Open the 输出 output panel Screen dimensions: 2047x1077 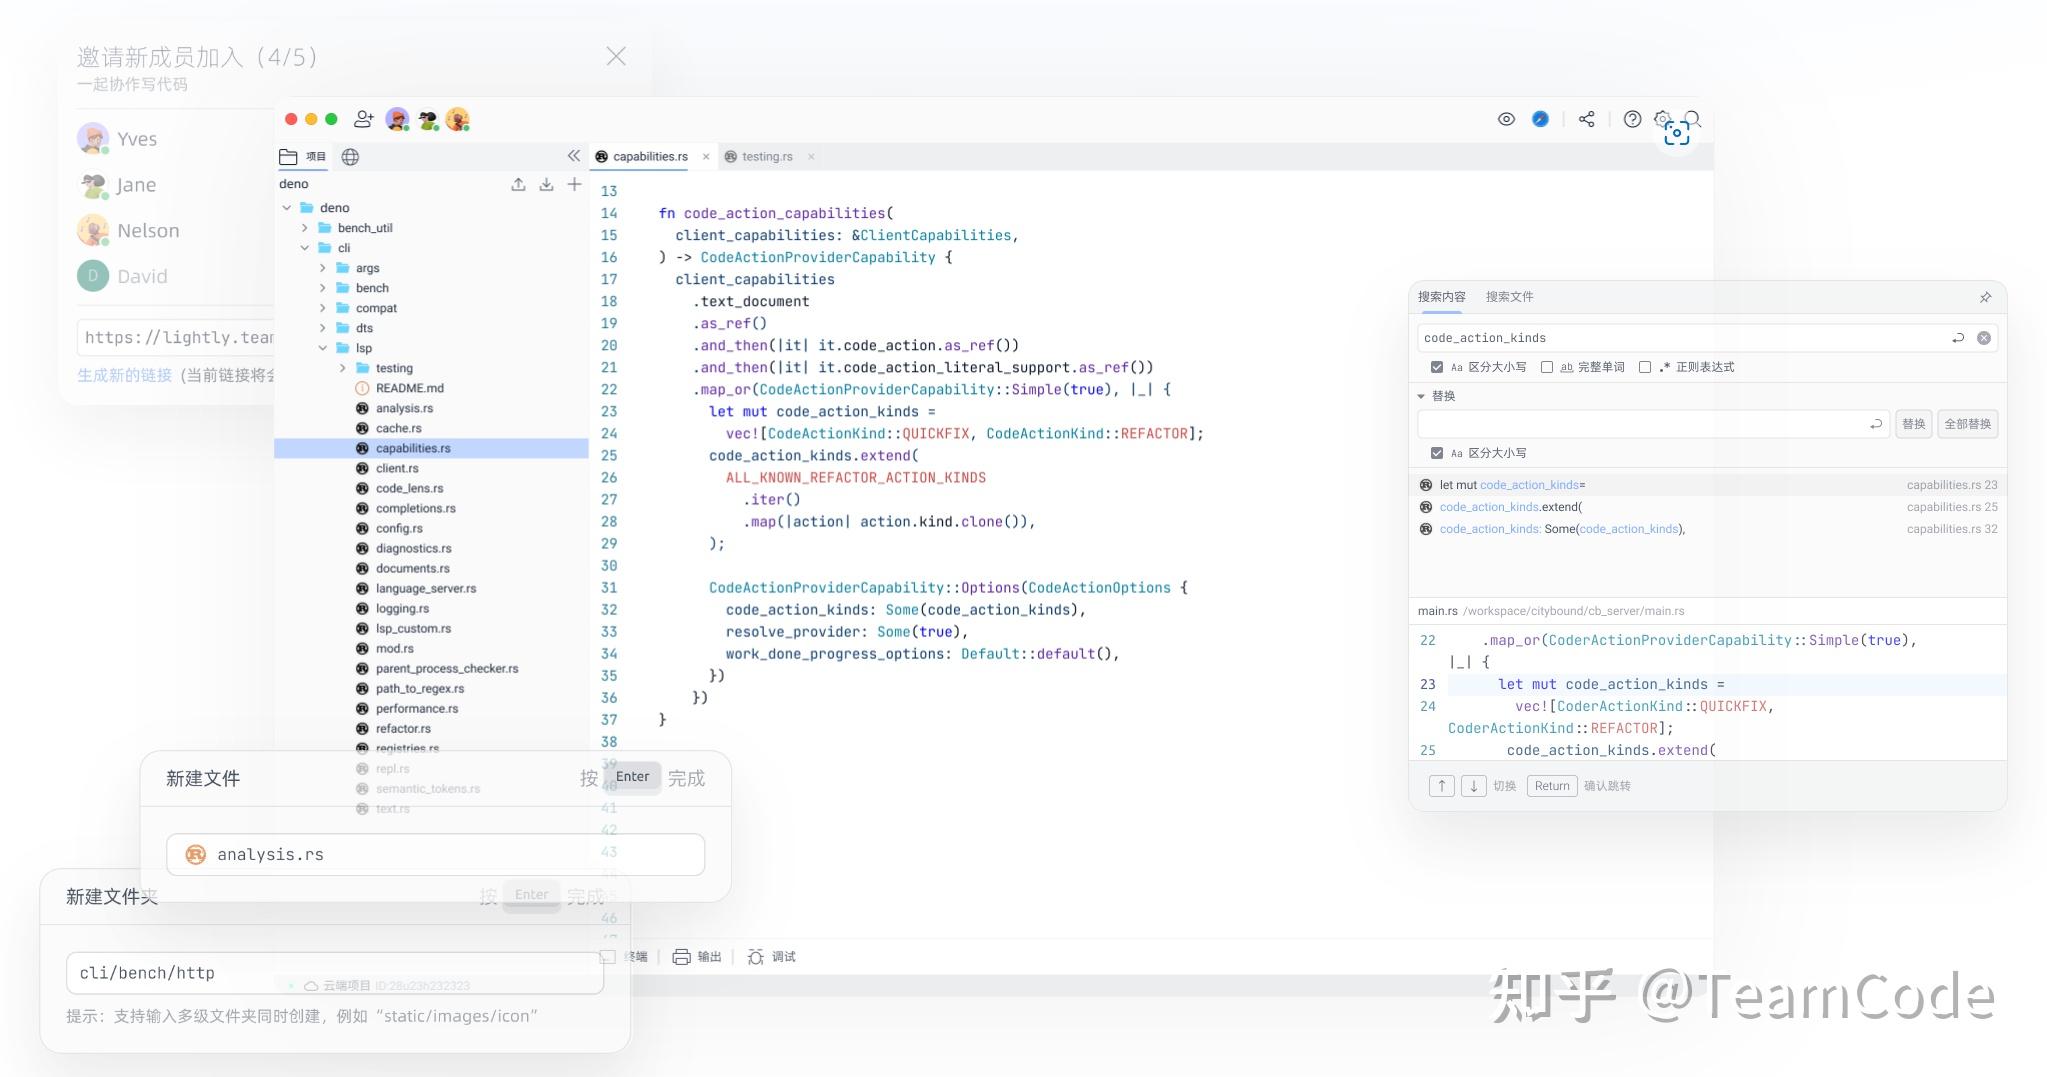[709, 956]
